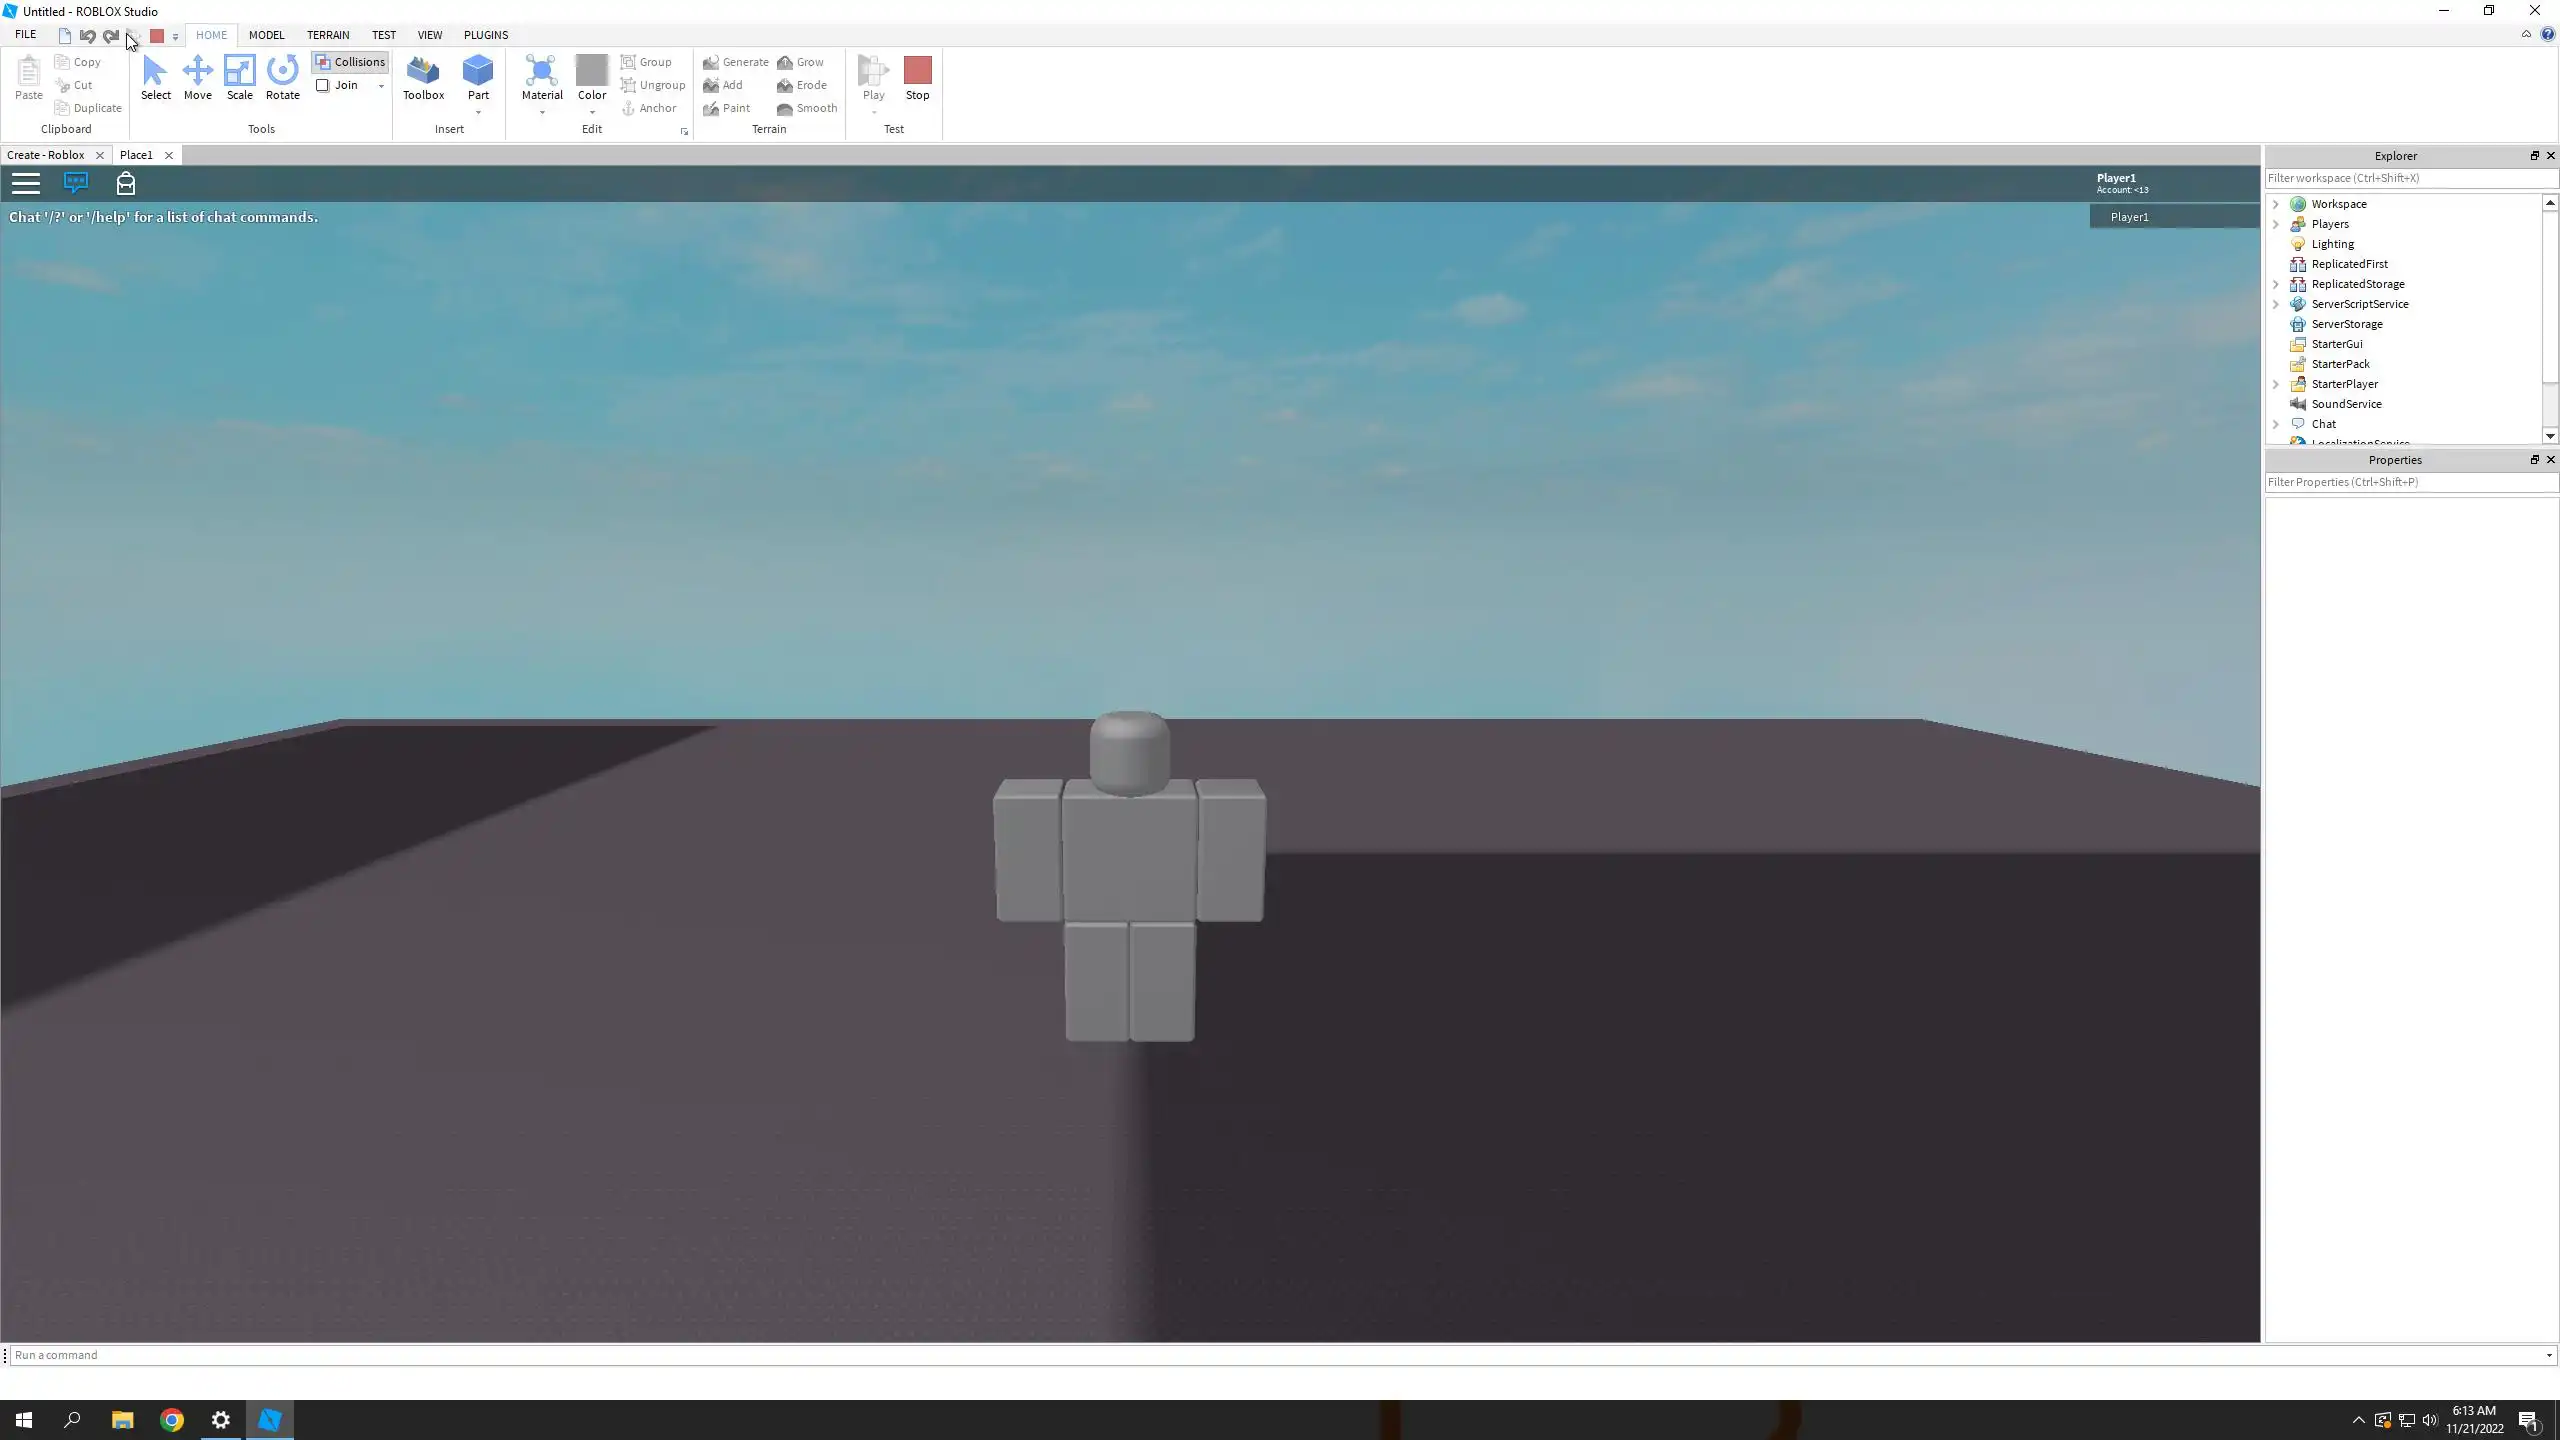
Task: Stop the running test
Action: 917,77
